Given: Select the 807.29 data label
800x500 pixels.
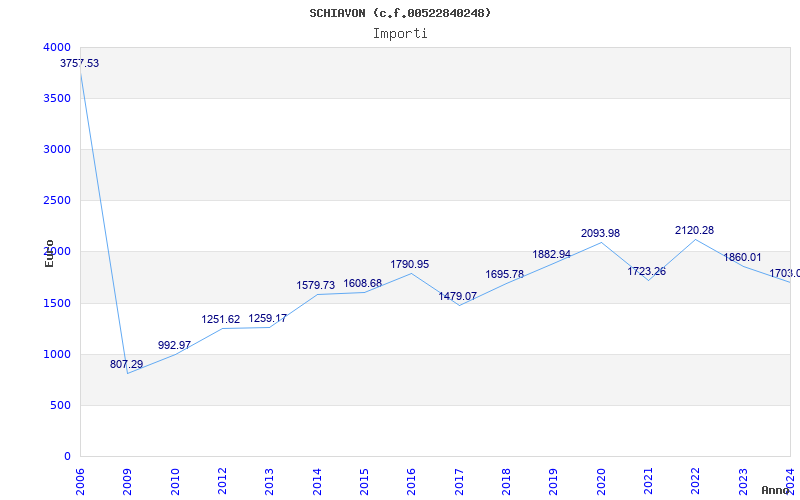Looking at the screenshot, I should [x=127, y=364].
